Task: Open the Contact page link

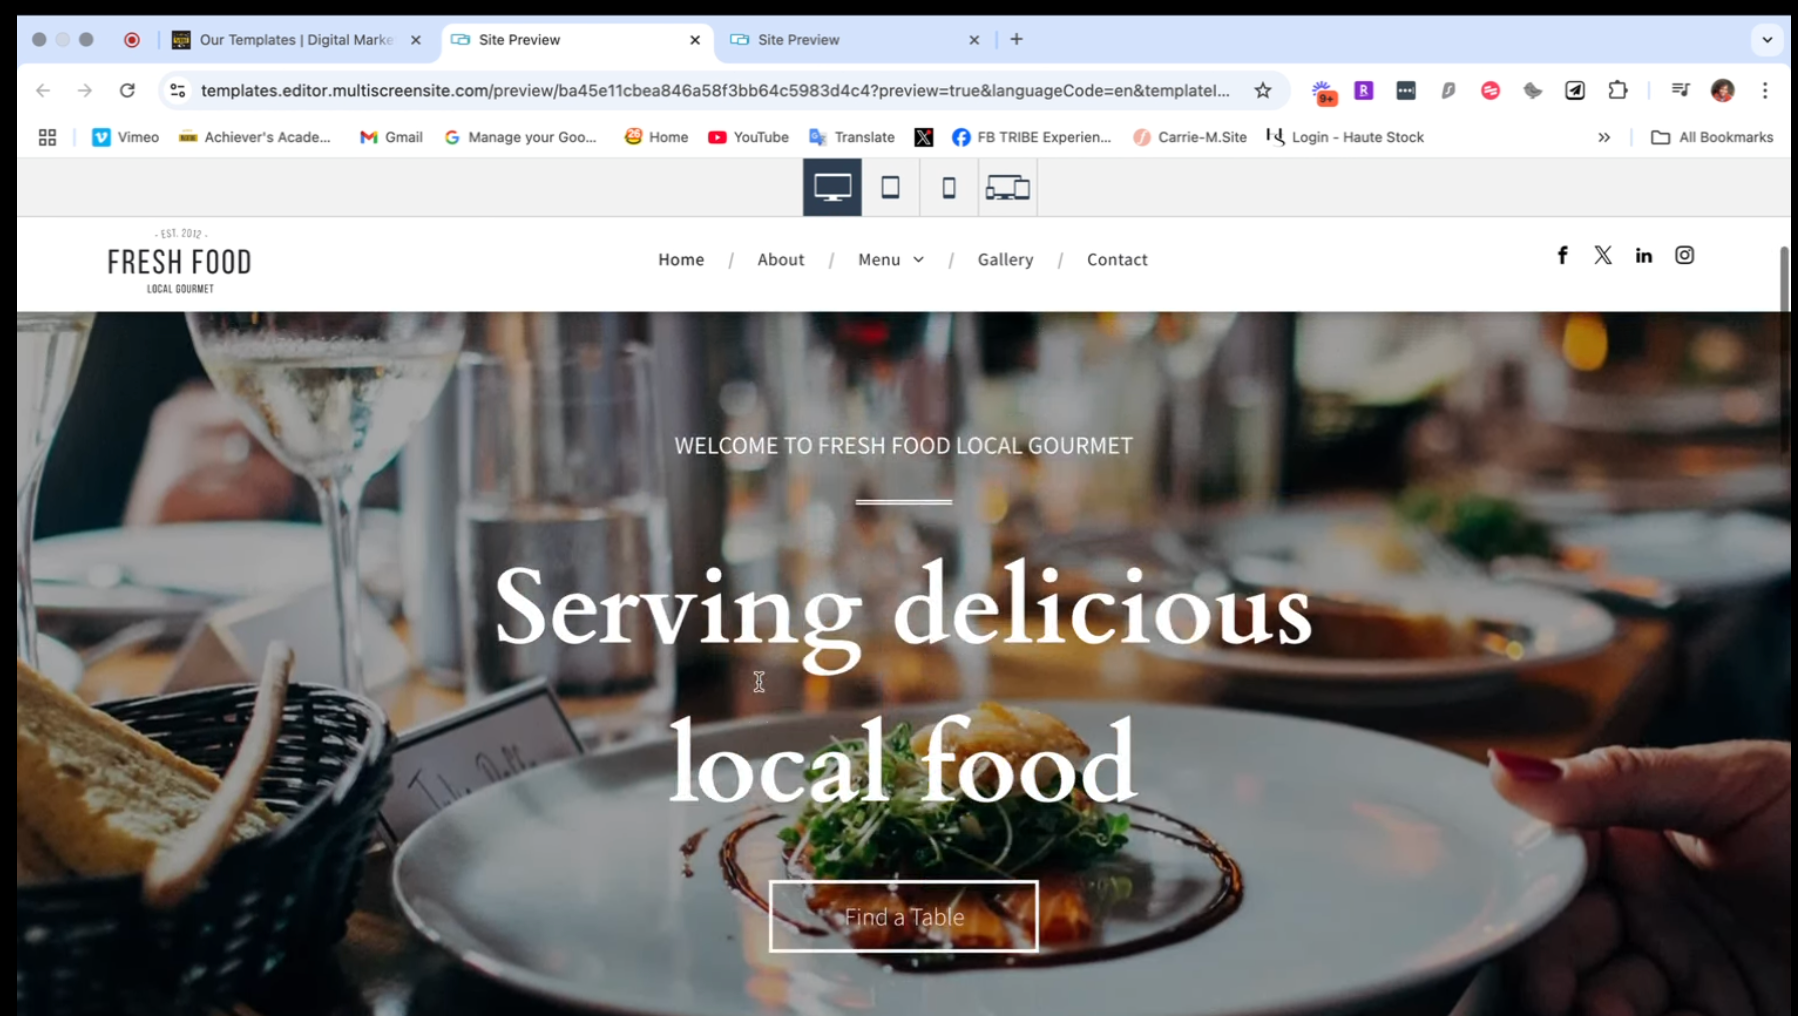Action: point(1117,259)
